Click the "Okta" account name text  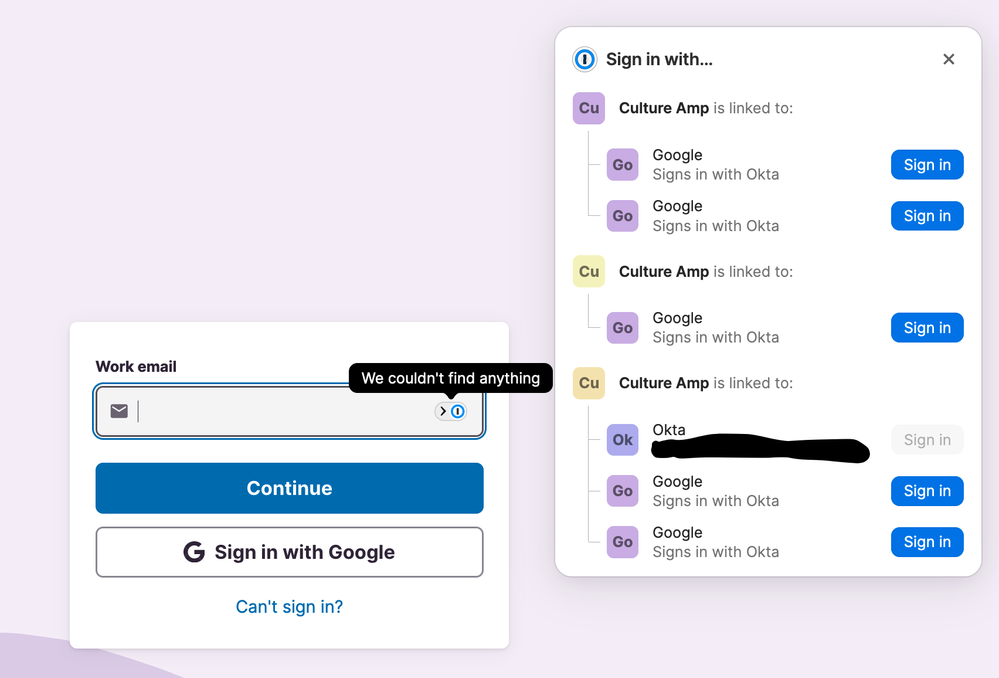669,430
